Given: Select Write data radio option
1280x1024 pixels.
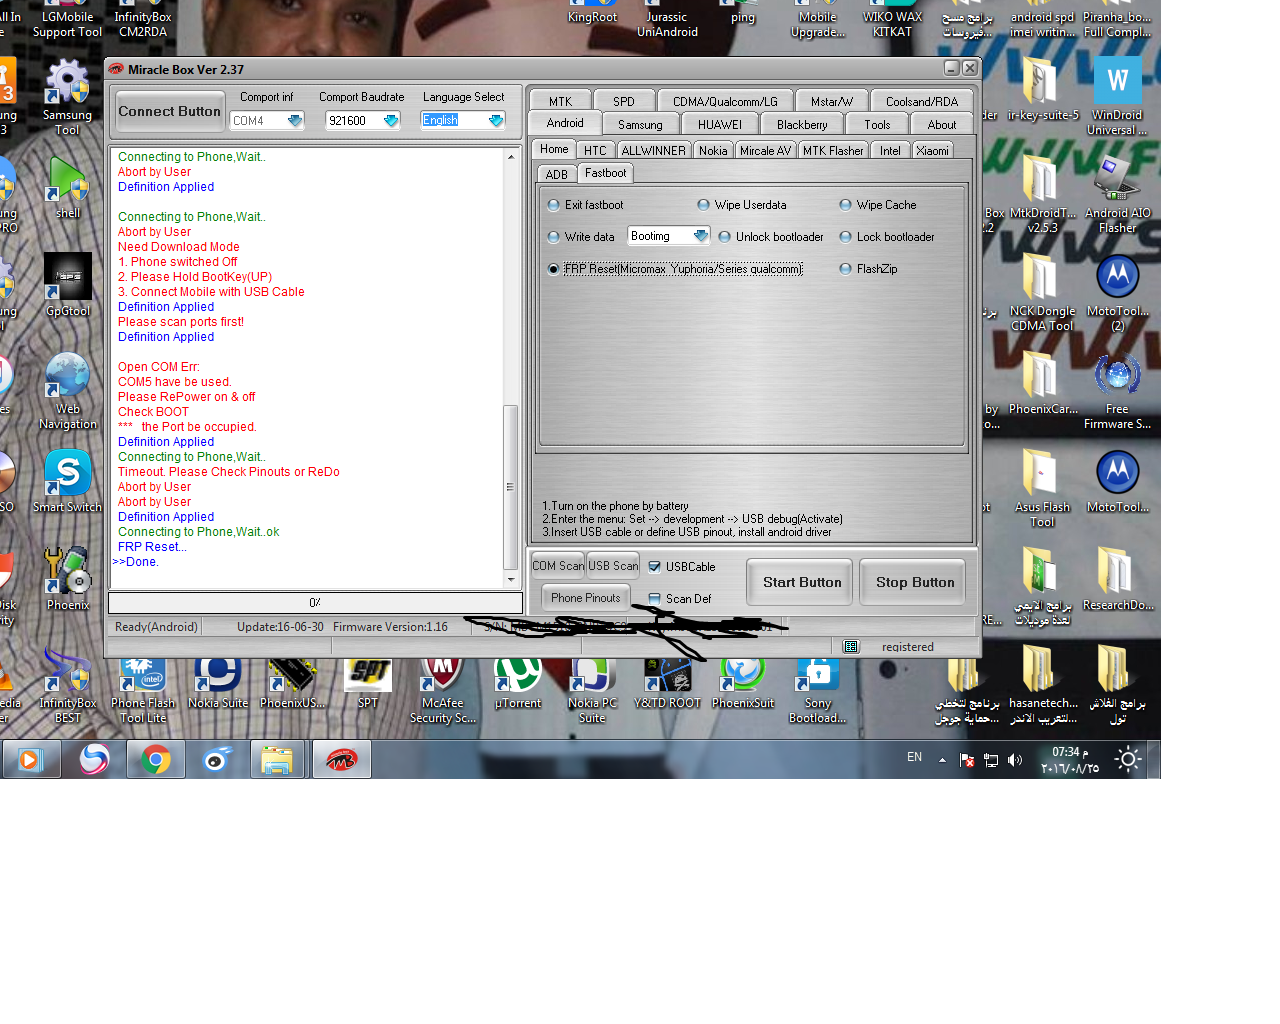Looking at the screenshot, I should [581, 237].
